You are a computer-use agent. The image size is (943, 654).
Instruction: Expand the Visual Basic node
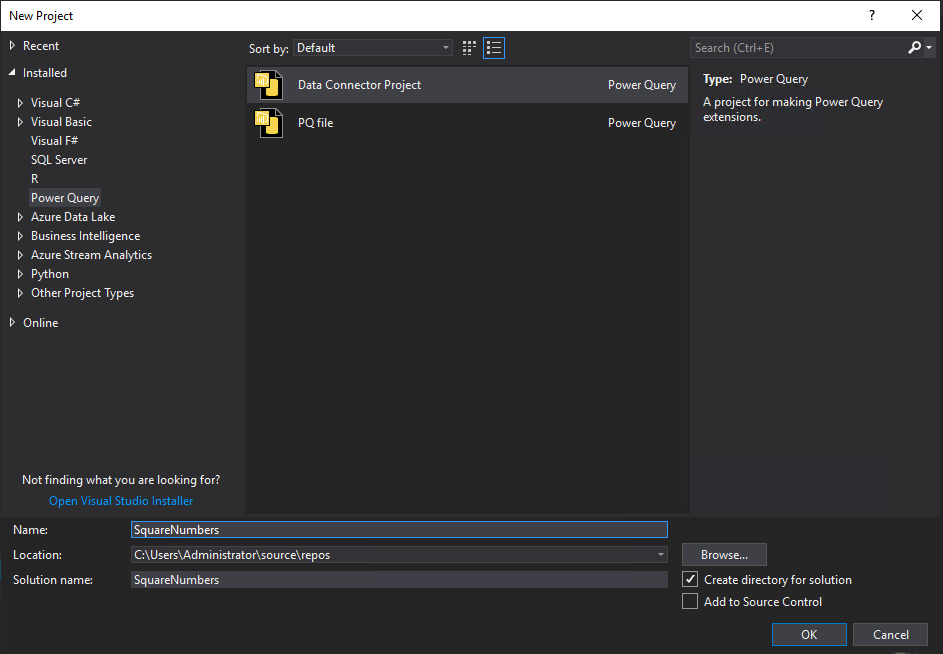coord(20,122)
